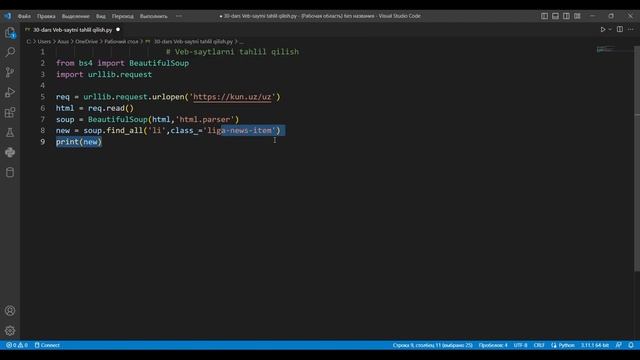640x360 pixels.
Task: Click 'req.read()' on line 6
Action: pos(111,108)
